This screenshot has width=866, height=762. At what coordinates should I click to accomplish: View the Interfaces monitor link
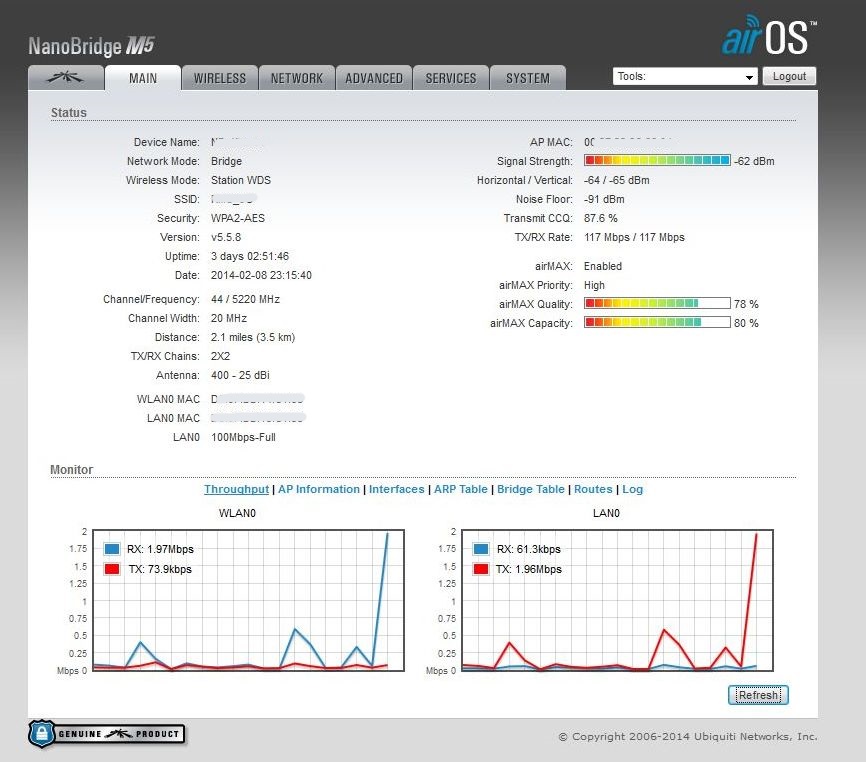[x=397, y=489]
